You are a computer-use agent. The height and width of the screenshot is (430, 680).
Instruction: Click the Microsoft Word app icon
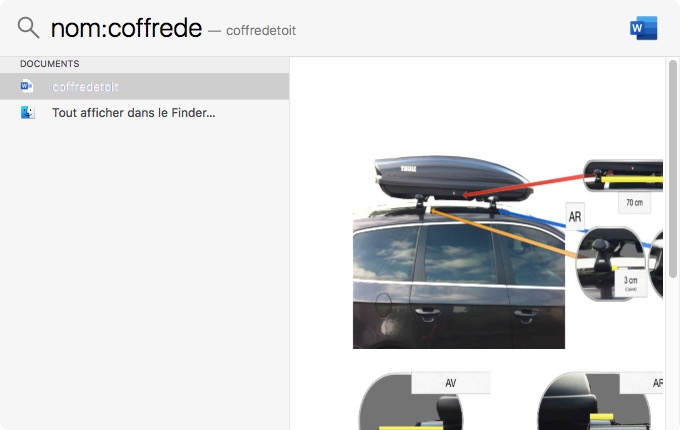pyautogui.click(x=644, y=28)
